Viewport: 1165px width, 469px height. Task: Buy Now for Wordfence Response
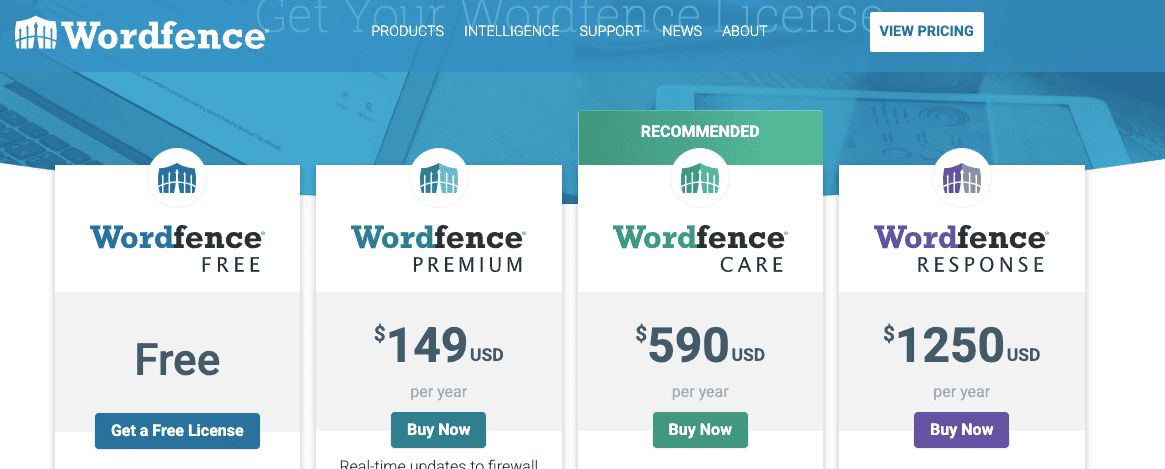[961, 430]
